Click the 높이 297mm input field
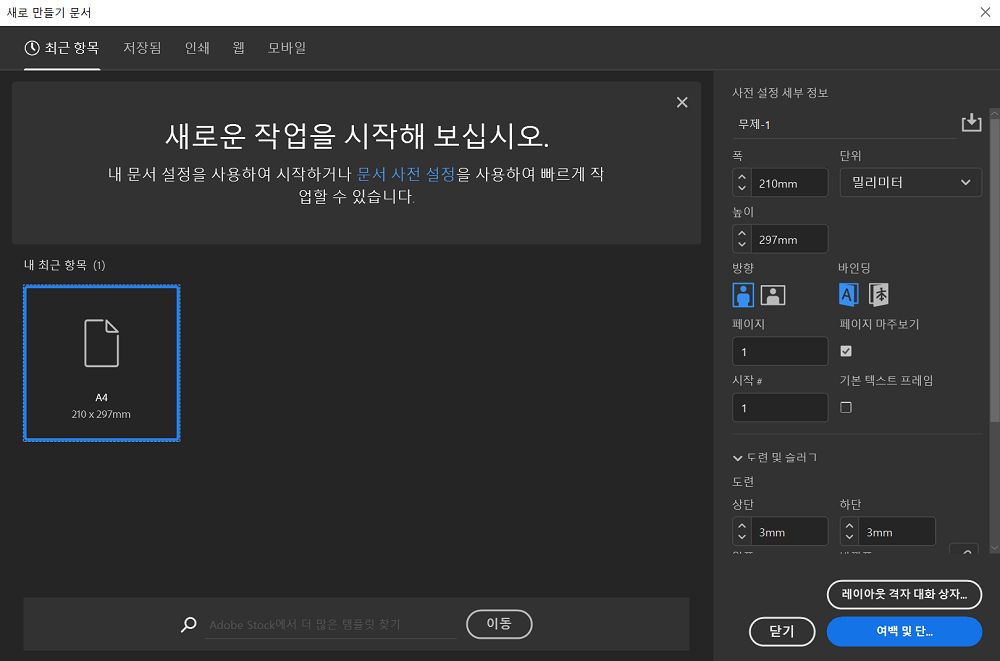1000x661 pixels. pos(790,239)
